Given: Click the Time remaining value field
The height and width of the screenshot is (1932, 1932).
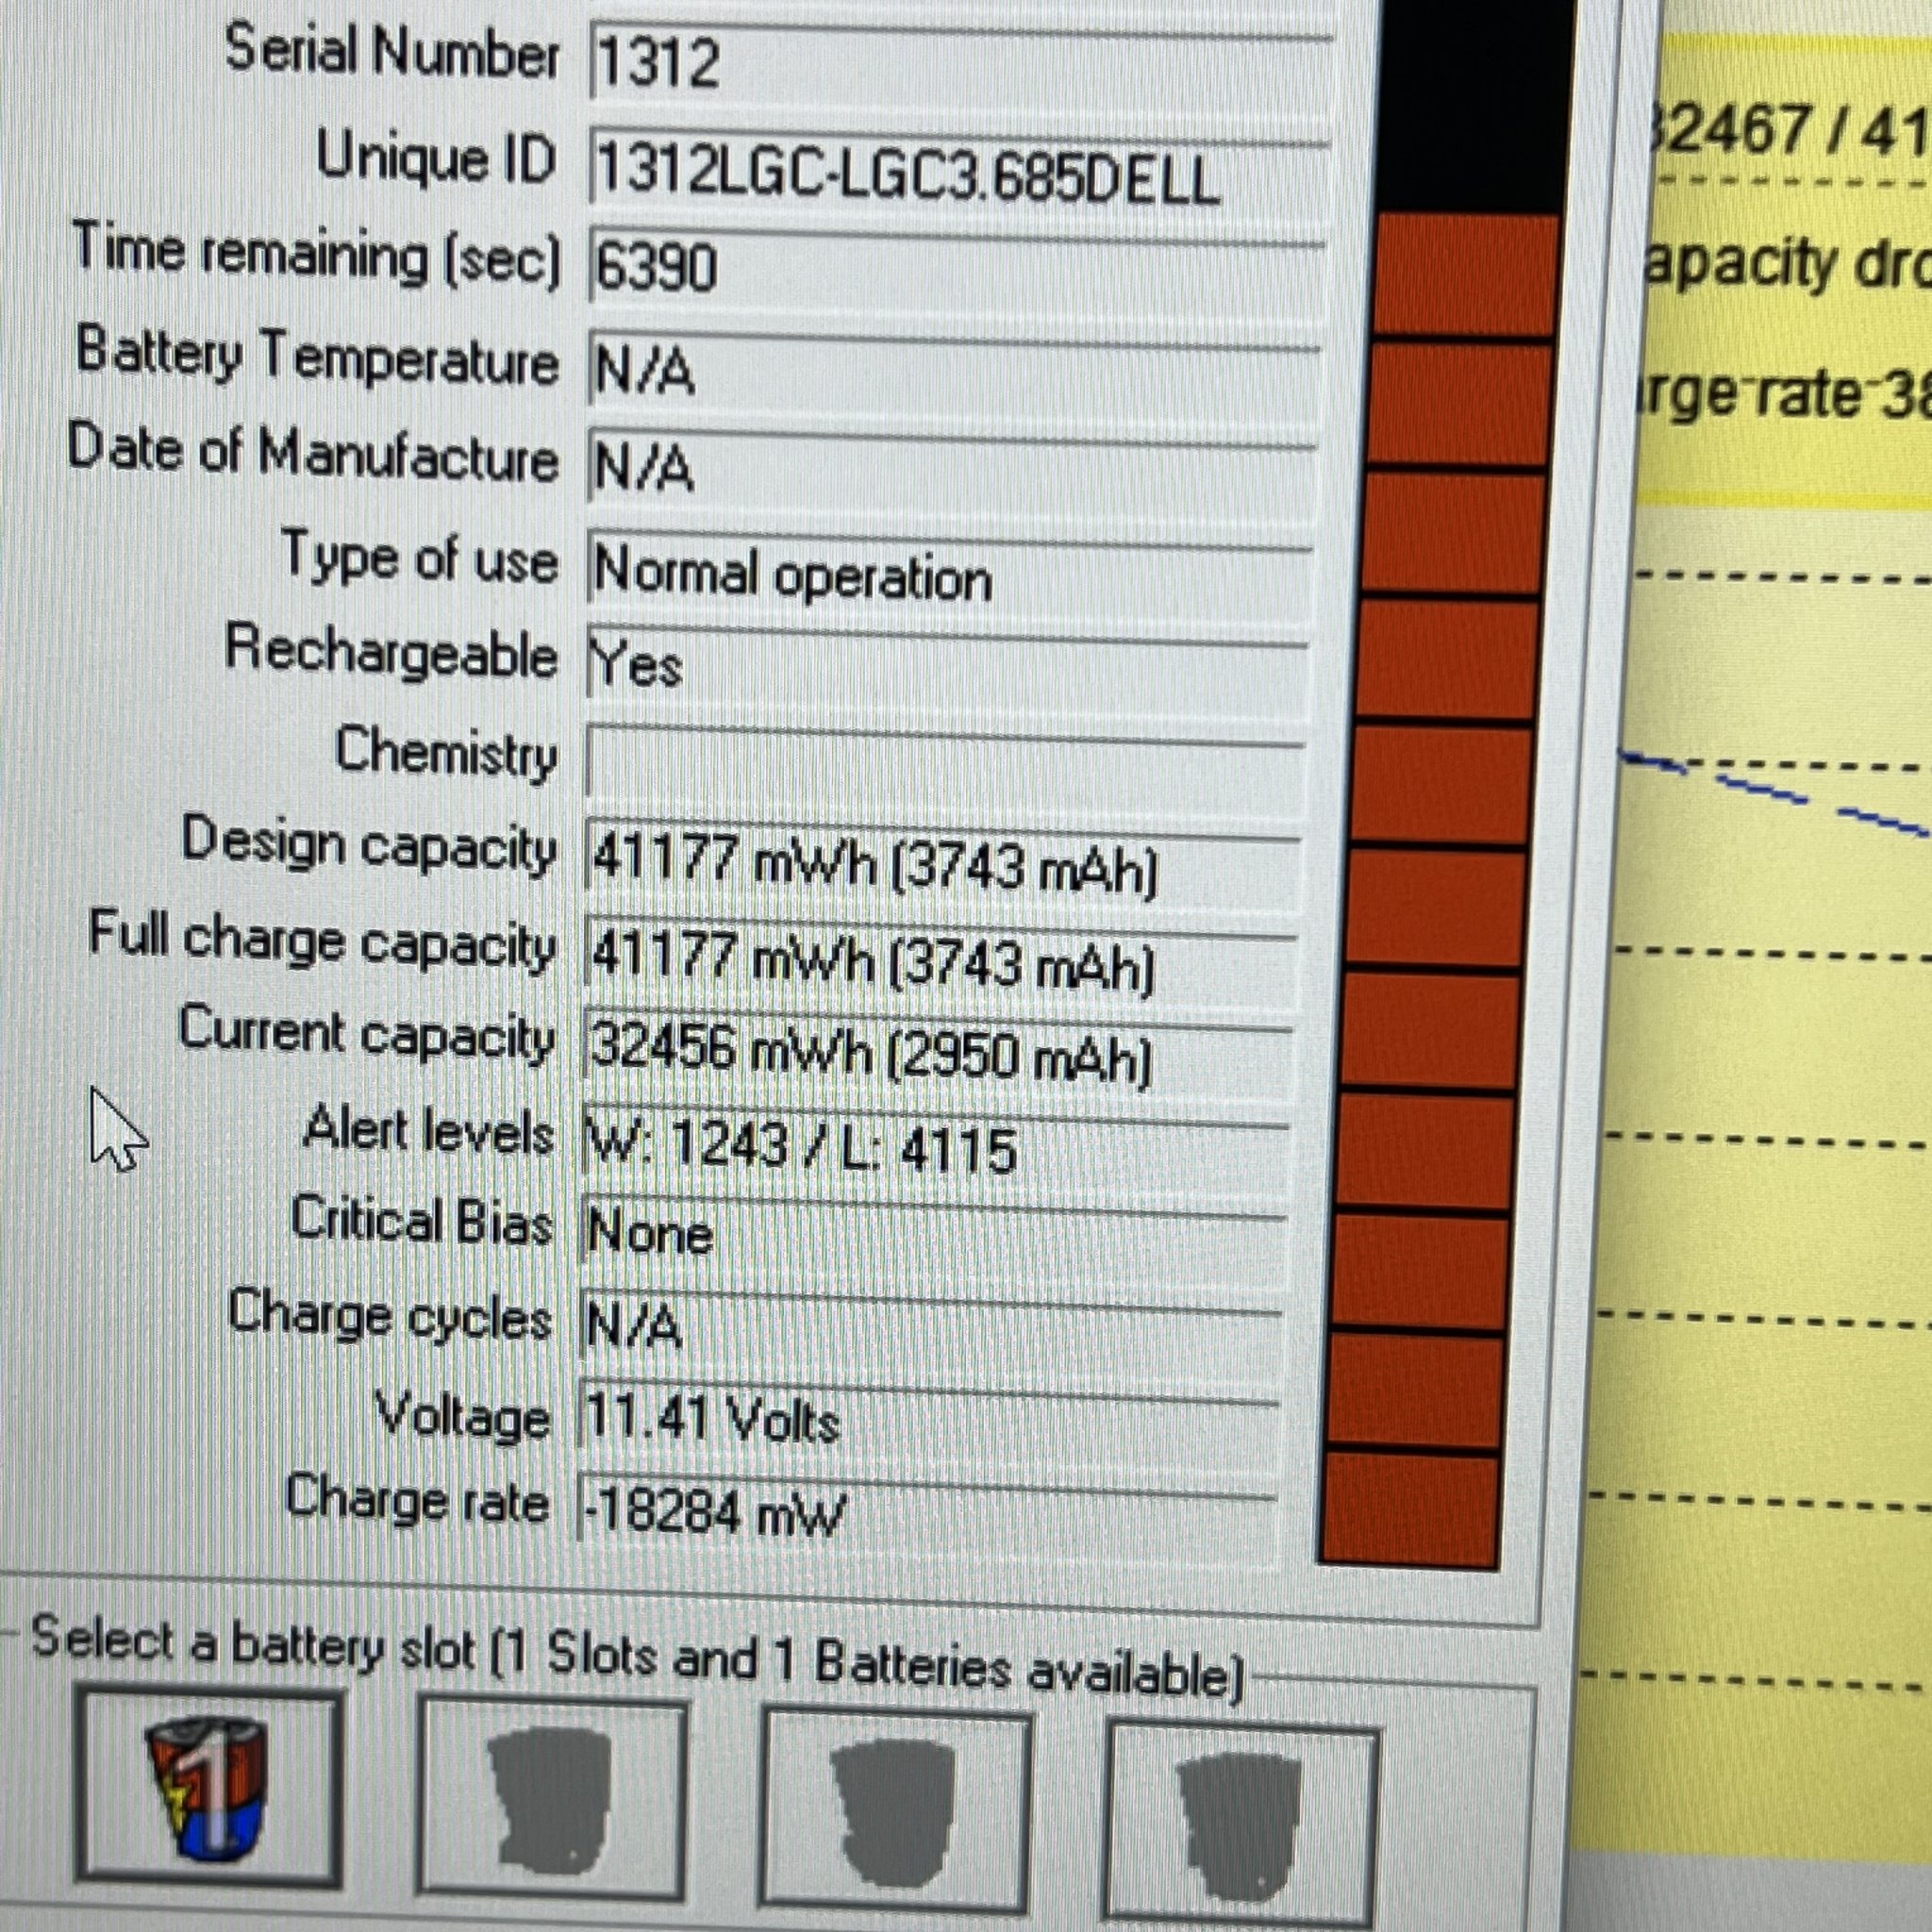Looking at the screenshot, I should 955,270.
